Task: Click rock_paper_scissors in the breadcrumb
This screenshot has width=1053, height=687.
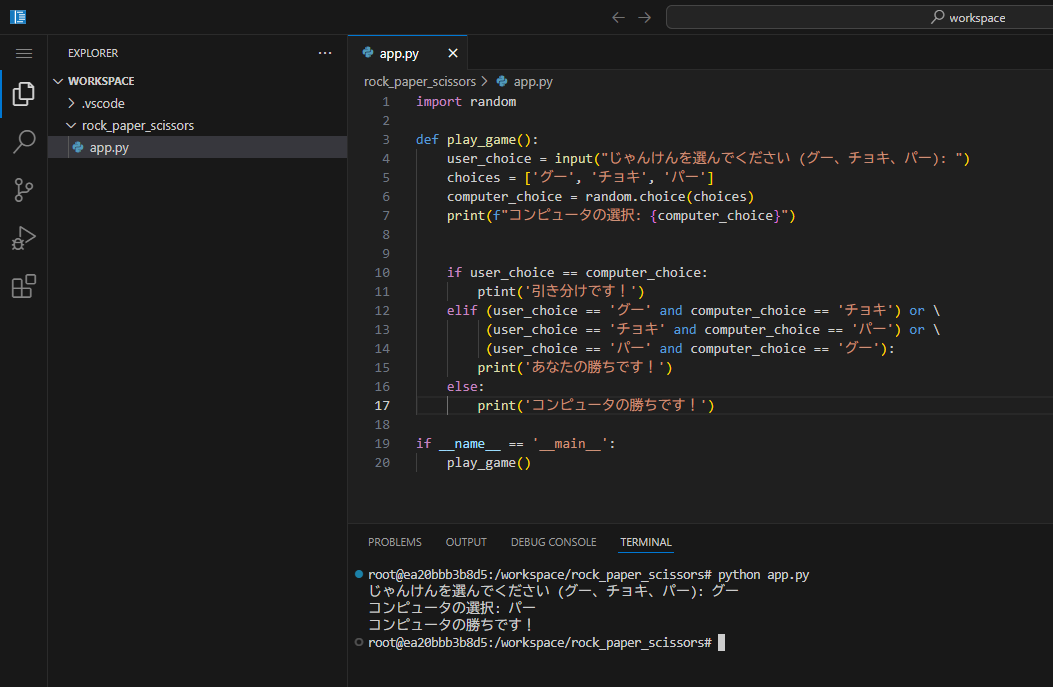Action: (x=420, y=82)
